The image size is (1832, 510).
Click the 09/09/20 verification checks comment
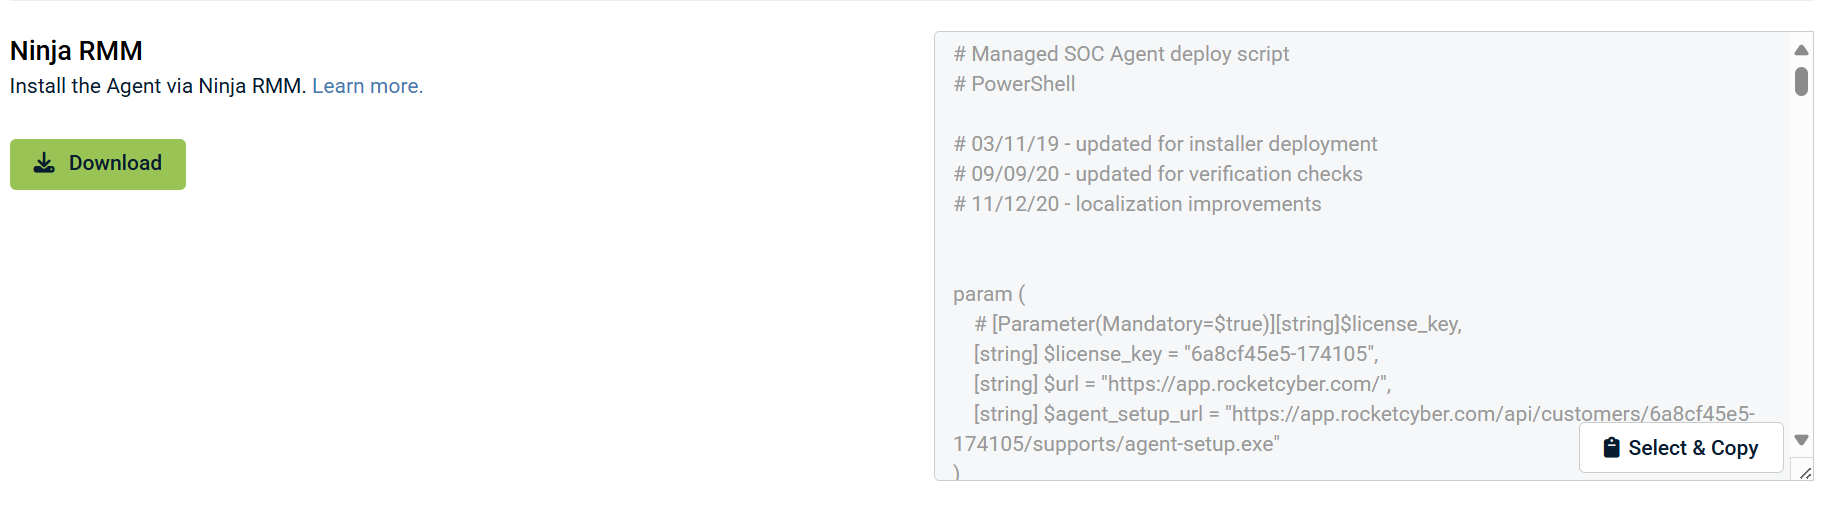(1157, 174)
